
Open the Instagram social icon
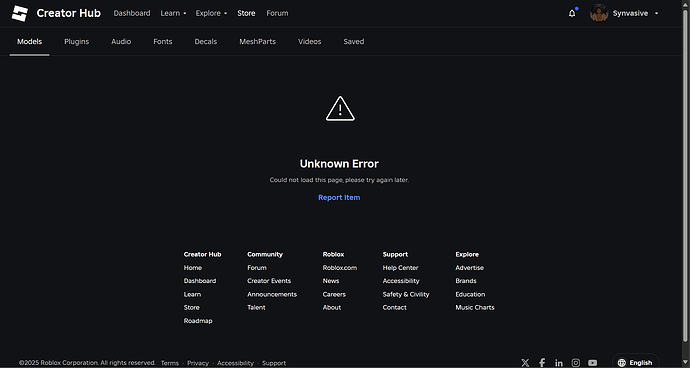(x=576, y=363)
